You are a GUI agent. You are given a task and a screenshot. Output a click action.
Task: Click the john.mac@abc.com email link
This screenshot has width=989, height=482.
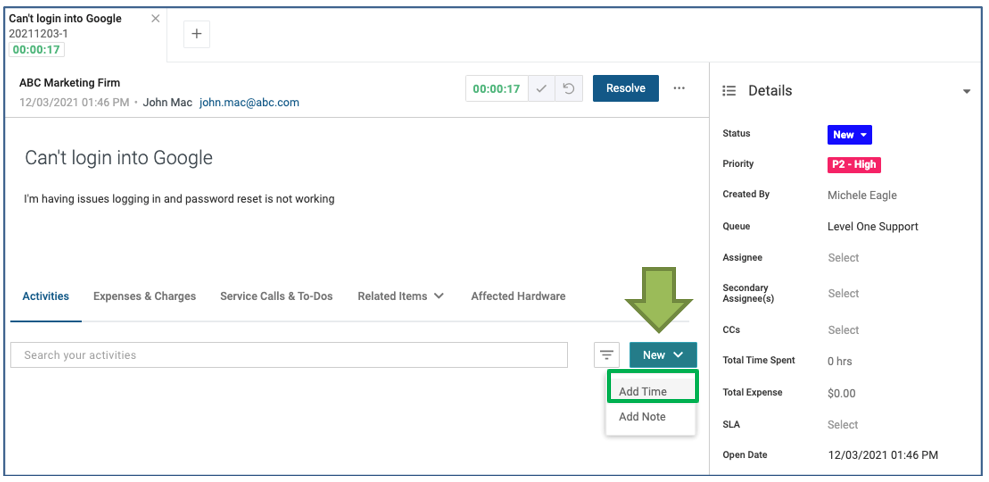[249, 102]
